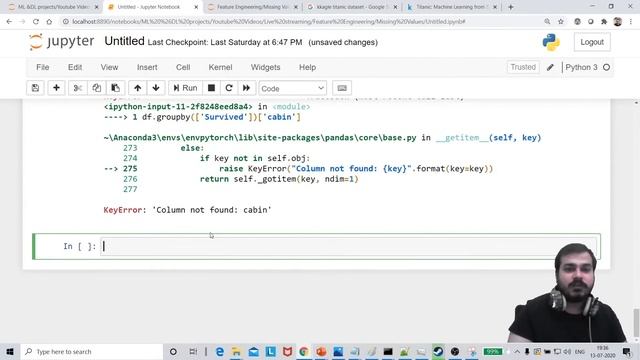Open Chrome from the taskbar
640x360 pixels.
(x=304, y=351)
